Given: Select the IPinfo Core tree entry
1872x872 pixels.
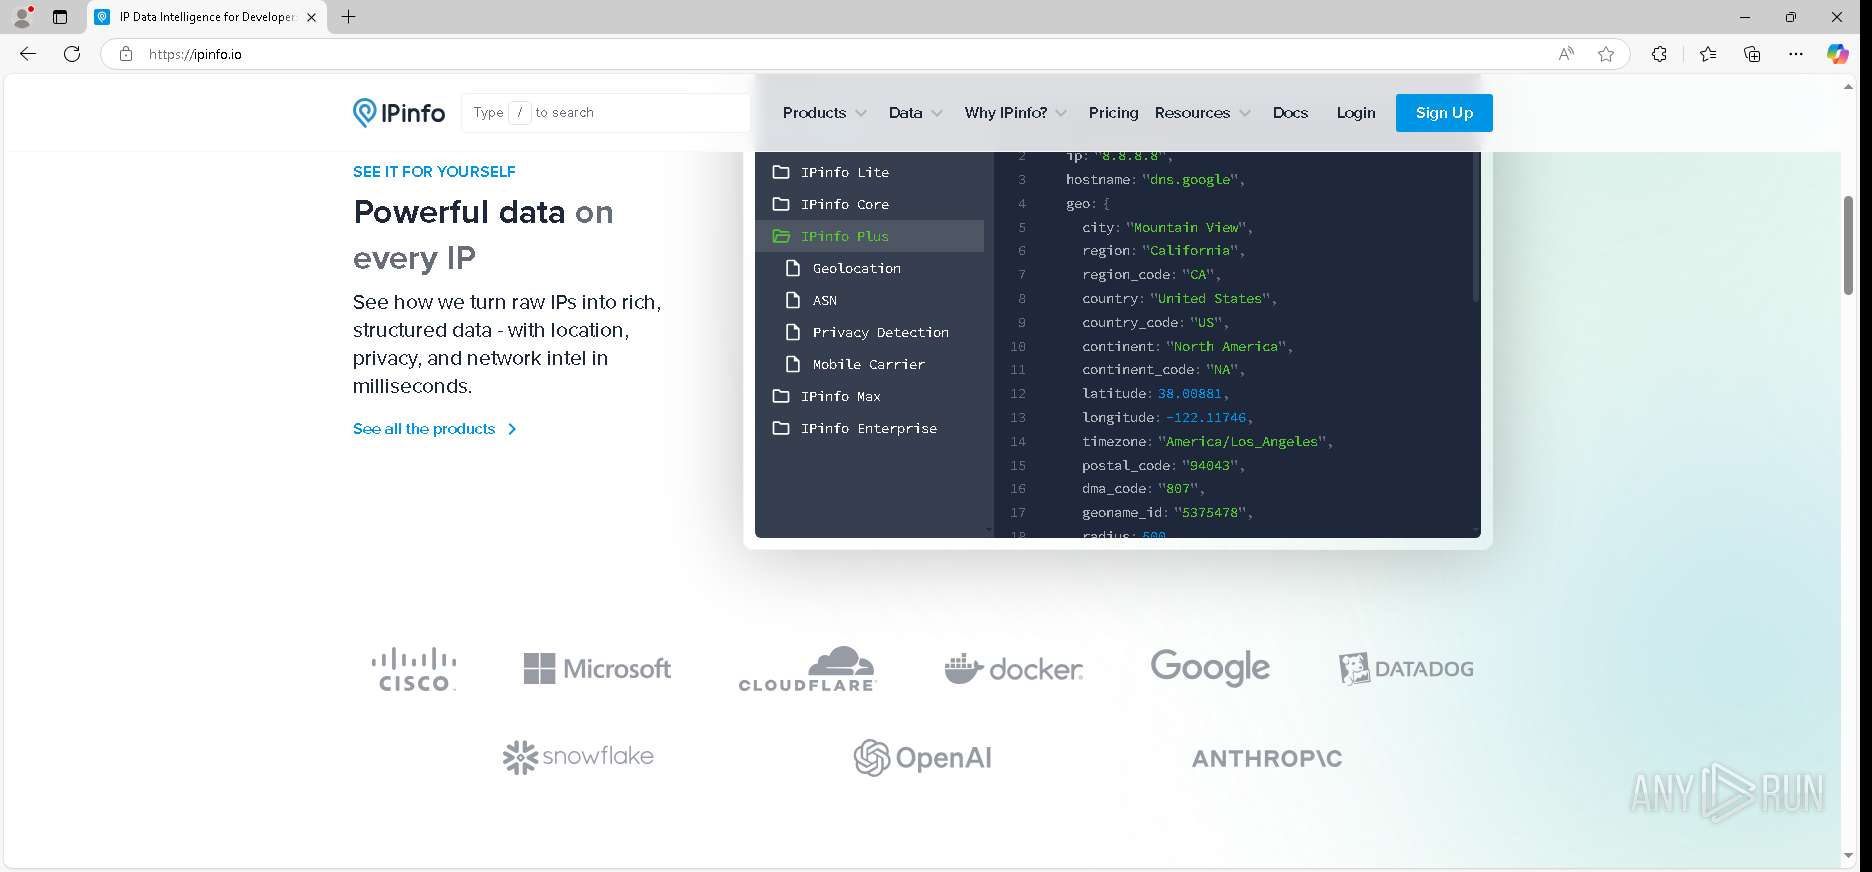Looking at the screenshot, I should coord(869,204).
